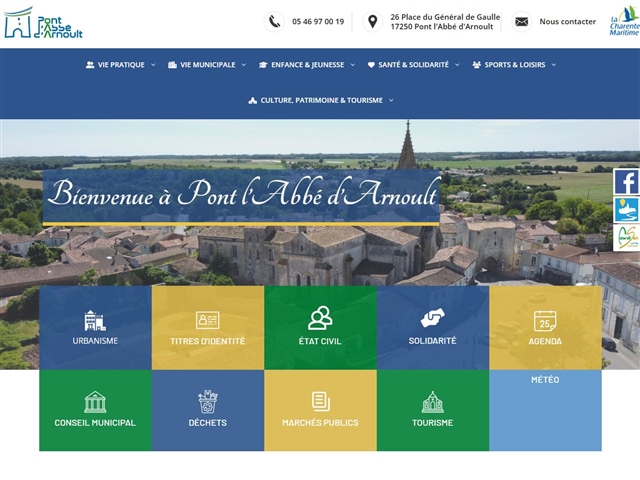Click the envelope contact icon
This screenshot has height=480, width=640.
click(x=521, y=21)
